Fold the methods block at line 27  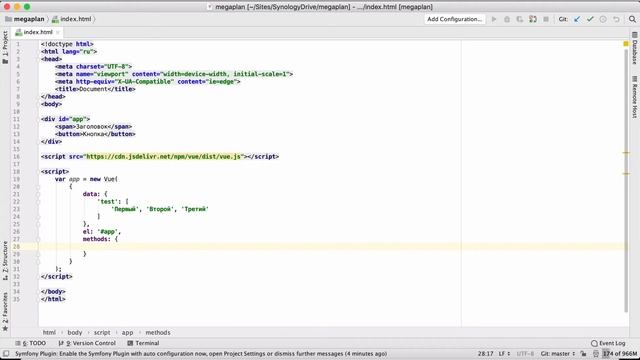coord(38,239)
